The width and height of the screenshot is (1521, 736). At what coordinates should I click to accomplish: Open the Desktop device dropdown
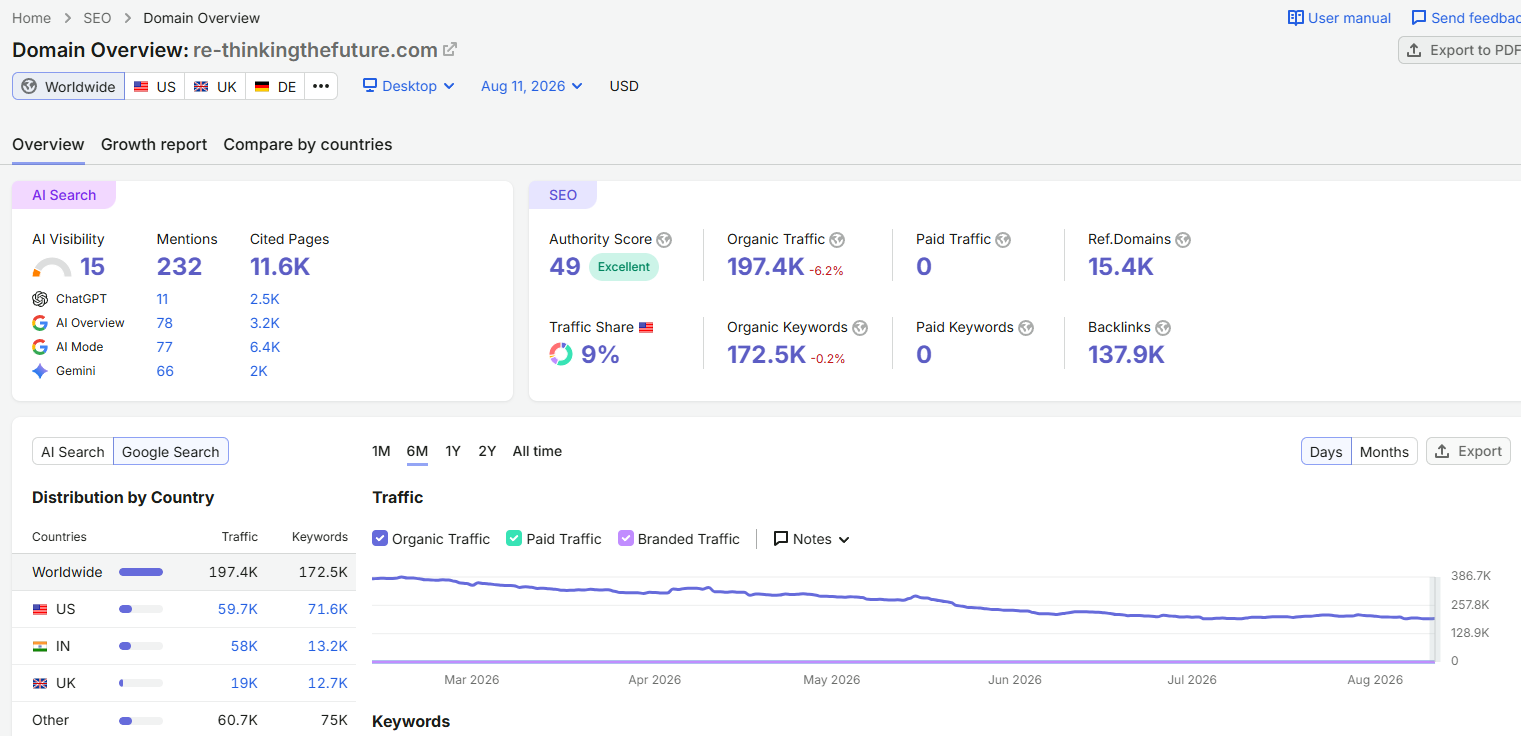coord(409,86)
